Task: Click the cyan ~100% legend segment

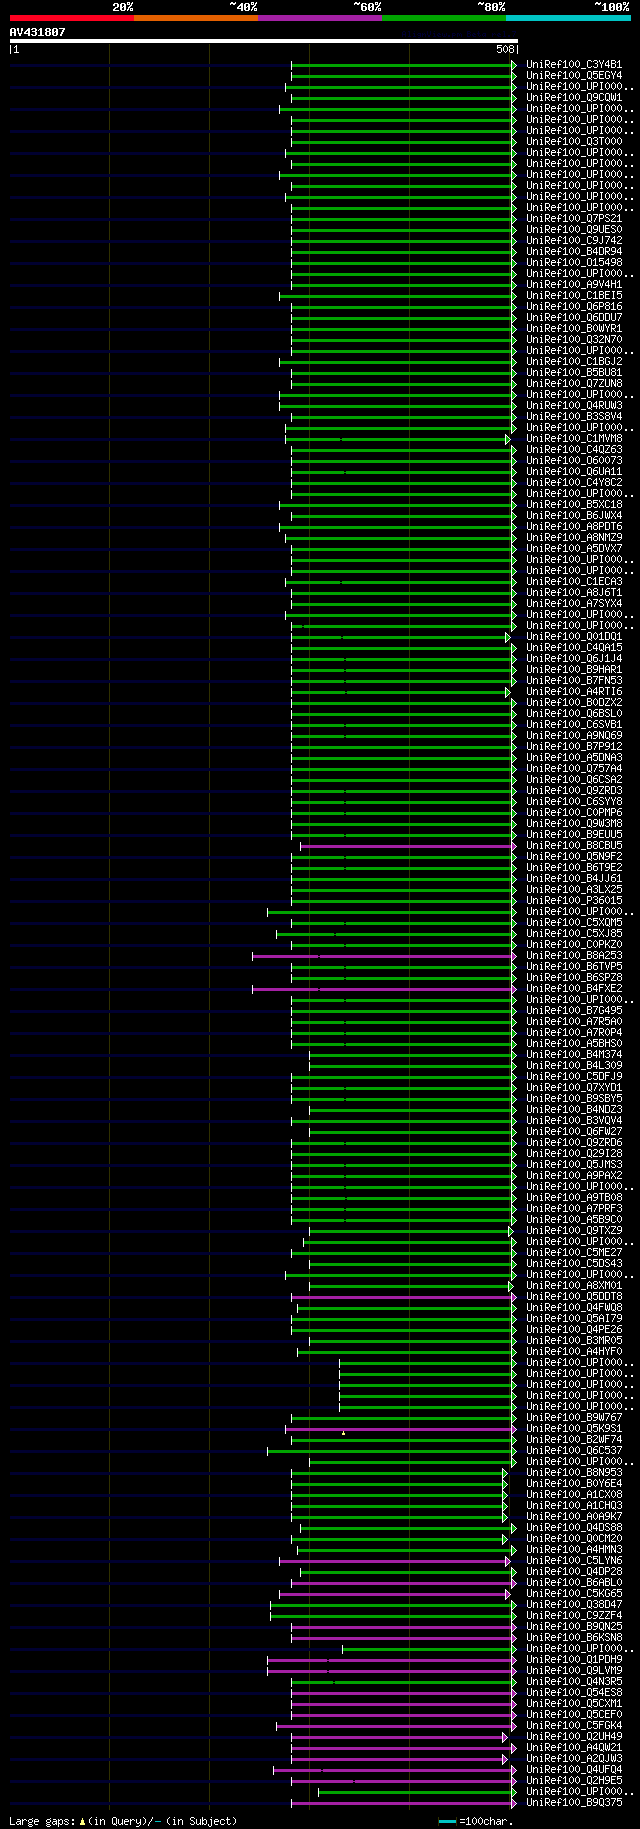Action: 568,18
